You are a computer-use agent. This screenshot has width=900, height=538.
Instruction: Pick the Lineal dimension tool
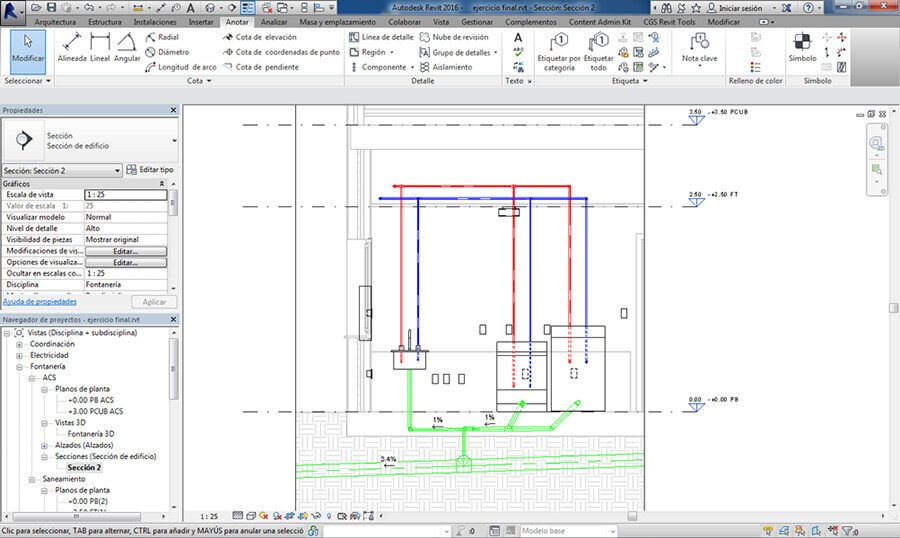coord(100,48)
